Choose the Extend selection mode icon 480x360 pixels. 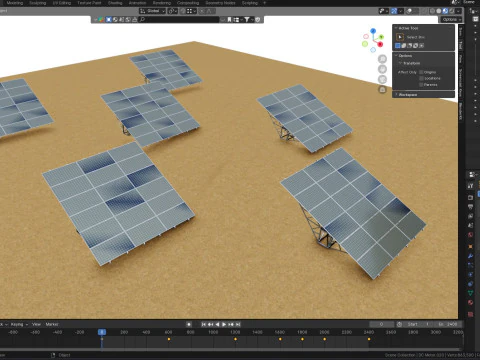click(404, 45)
